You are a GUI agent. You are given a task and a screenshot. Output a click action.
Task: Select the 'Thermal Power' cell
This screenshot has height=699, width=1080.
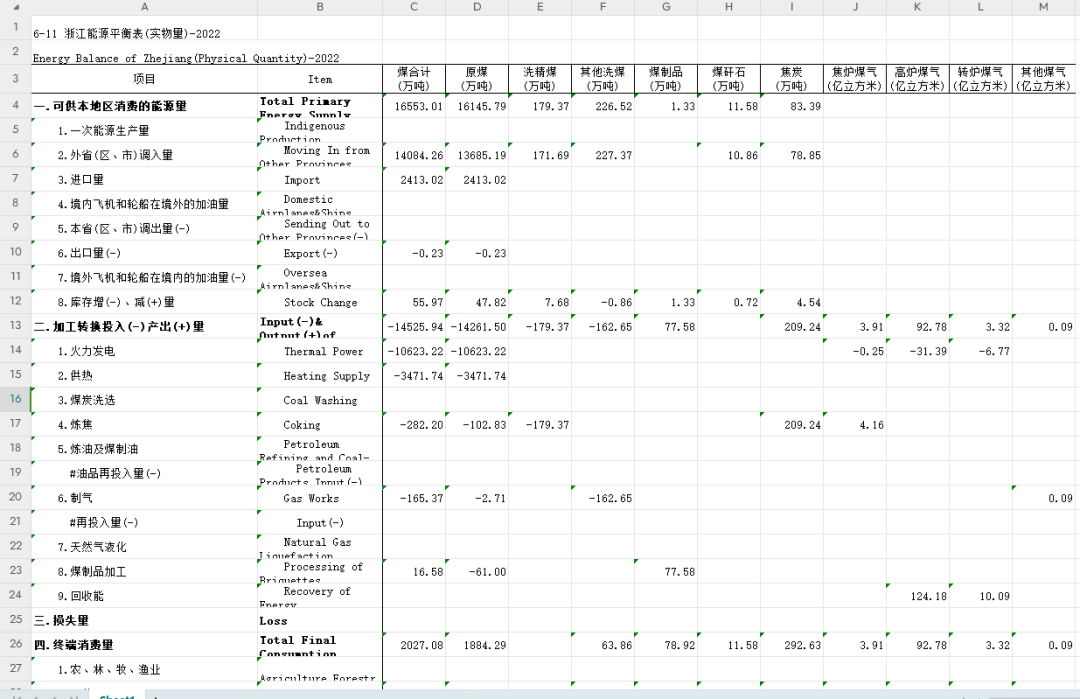[320, 351]
